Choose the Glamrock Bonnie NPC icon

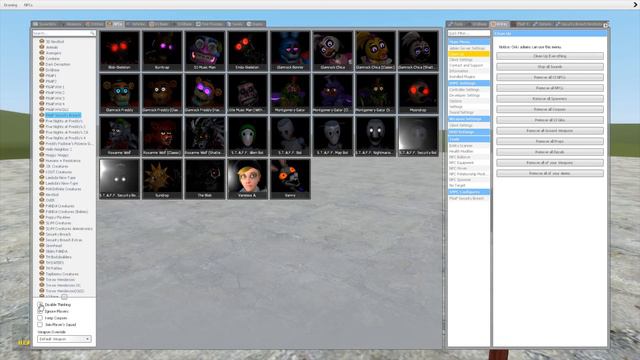[x=290, y=51]
